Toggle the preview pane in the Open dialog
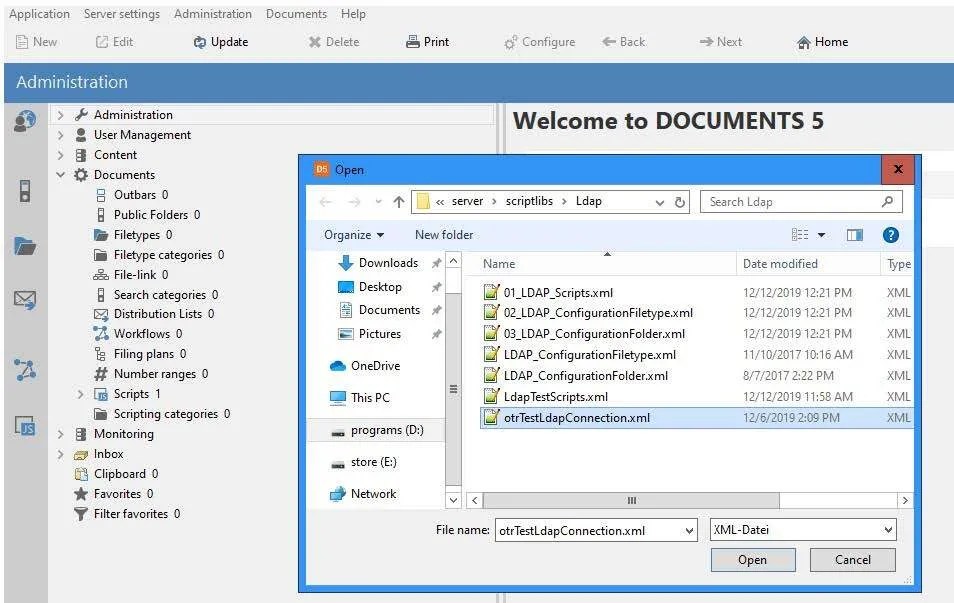The height and width of the screenshot is (603, 954). [x=855, y=235]
